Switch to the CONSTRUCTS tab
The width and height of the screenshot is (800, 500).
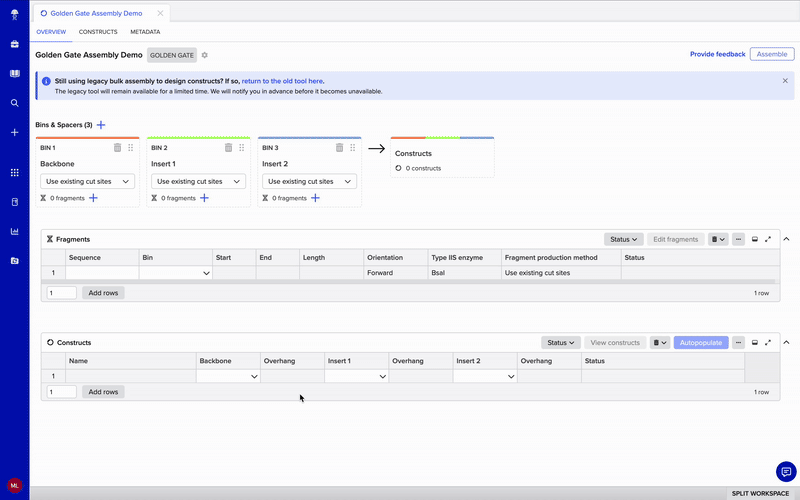click(98, 32)
